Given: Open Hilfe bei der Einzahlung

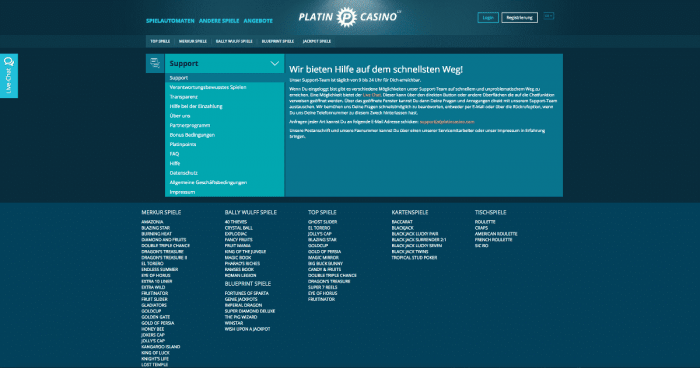Looking at the screenshot, I should coord(196,106).
